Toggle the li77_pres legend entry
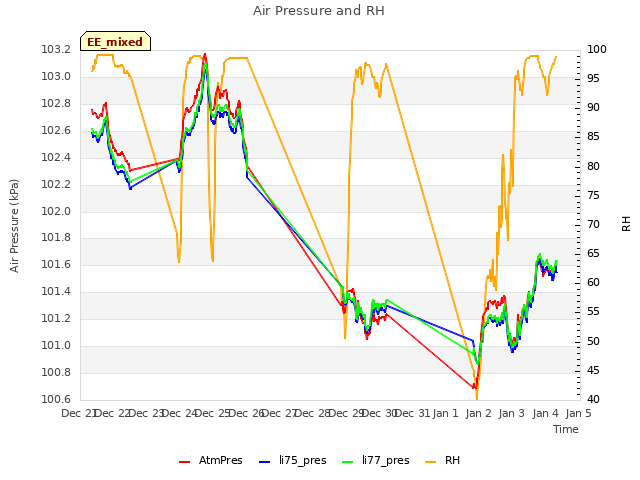The height and width of the screenshot is (480, 640). (x=376, y=460)
